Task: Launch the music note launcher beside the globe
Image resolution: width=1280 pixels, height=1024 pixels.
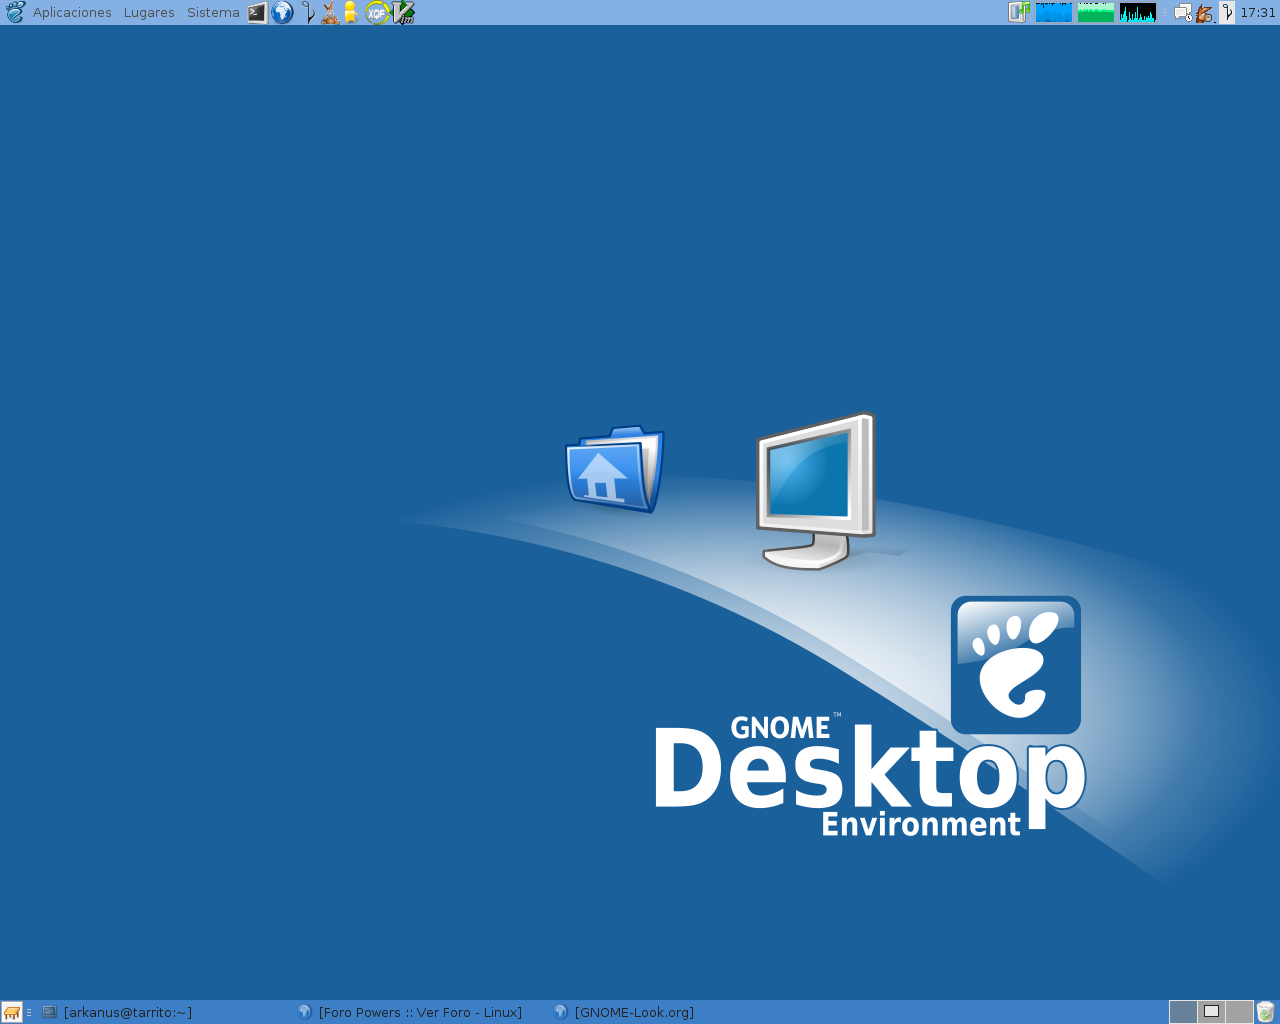Action: click(308, 12)
